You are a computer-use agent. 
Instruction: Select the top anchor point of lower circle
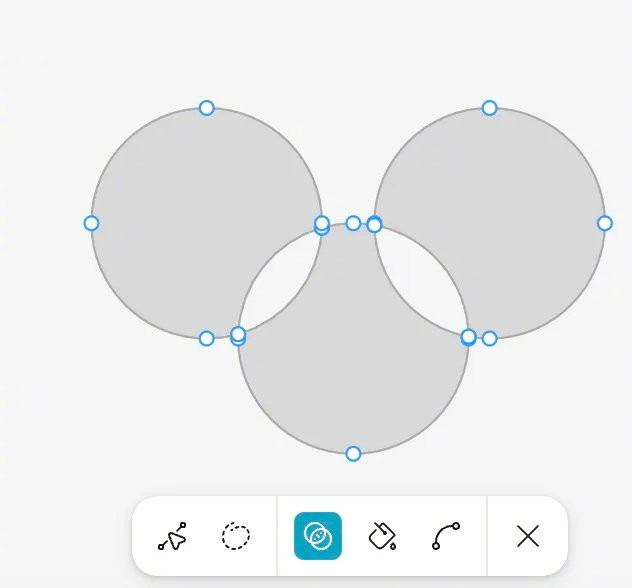click(353, 223)
